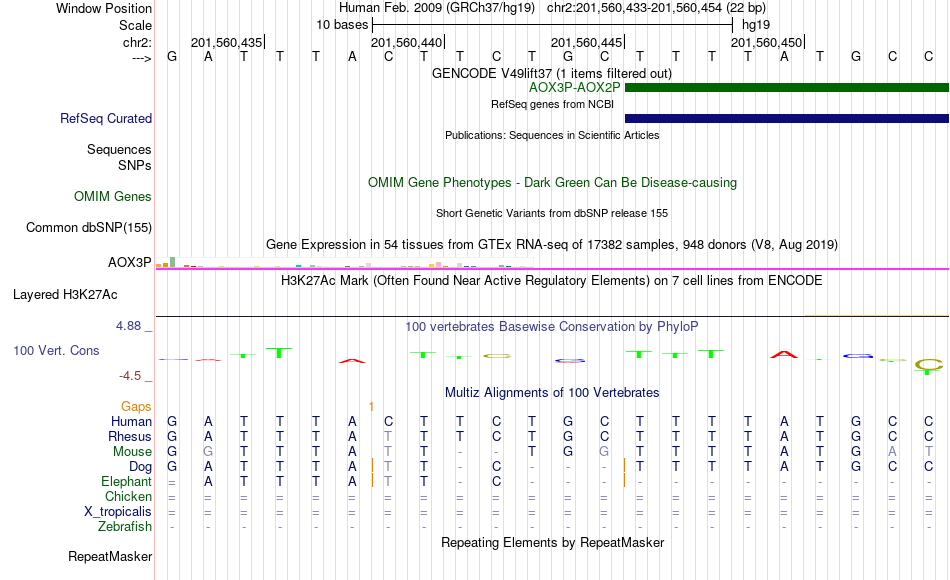Click the chr2:201,560,433-201,560,454 position text
Image resolution: width=950 pixels, height=580 pixels.
click(656, 8)
